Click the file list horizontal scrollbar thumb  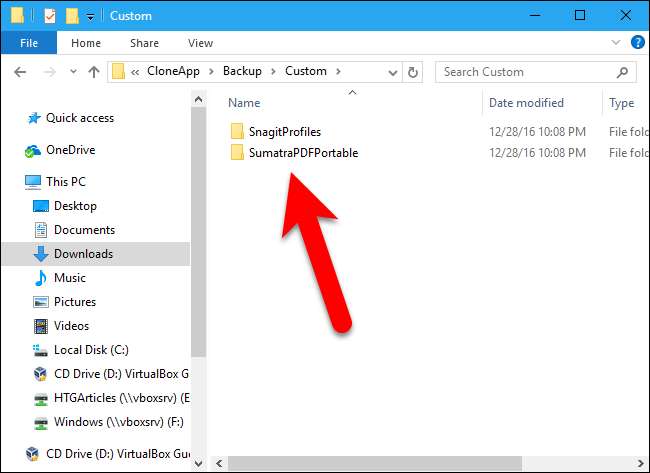coord(375,463)
